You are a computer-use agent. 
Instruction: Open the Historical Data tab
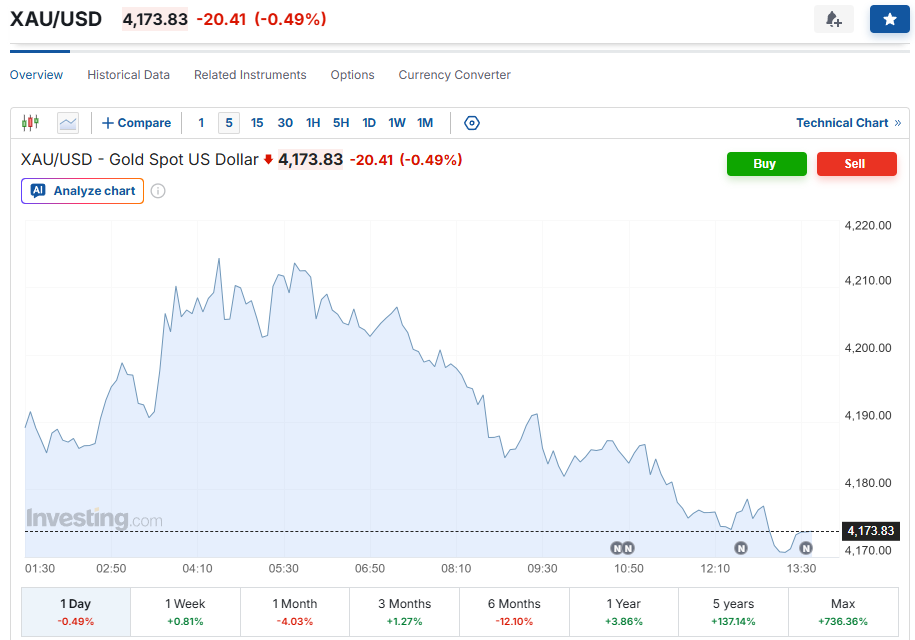point(128,75)
